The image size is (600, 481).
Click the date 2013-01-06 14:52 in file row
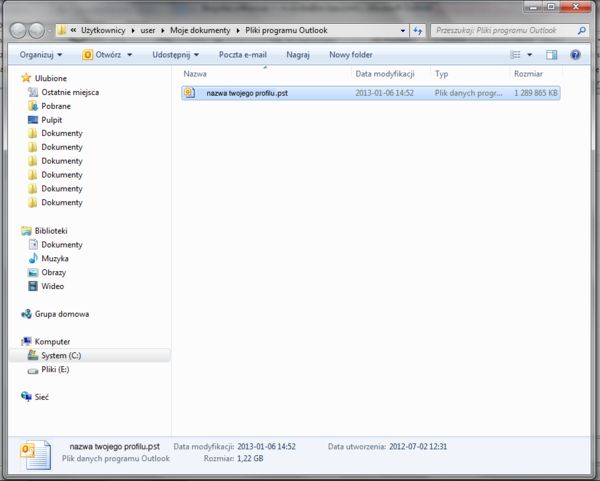(384, 93)
